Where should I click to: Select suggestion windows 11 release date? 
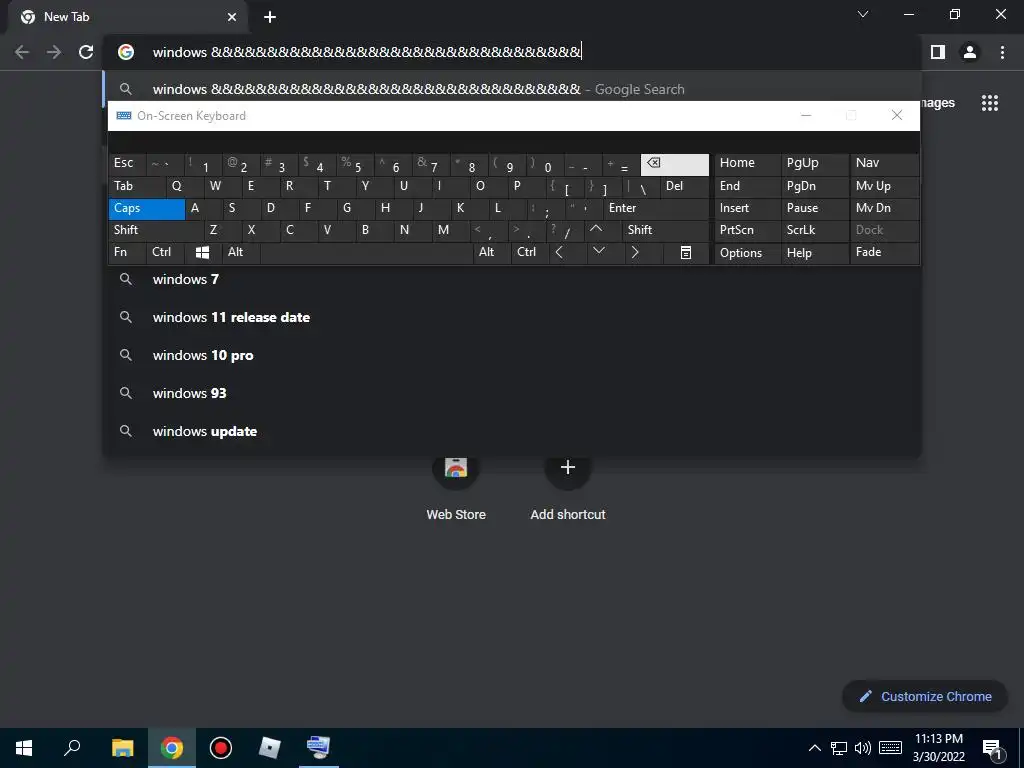tap(513, 317)
